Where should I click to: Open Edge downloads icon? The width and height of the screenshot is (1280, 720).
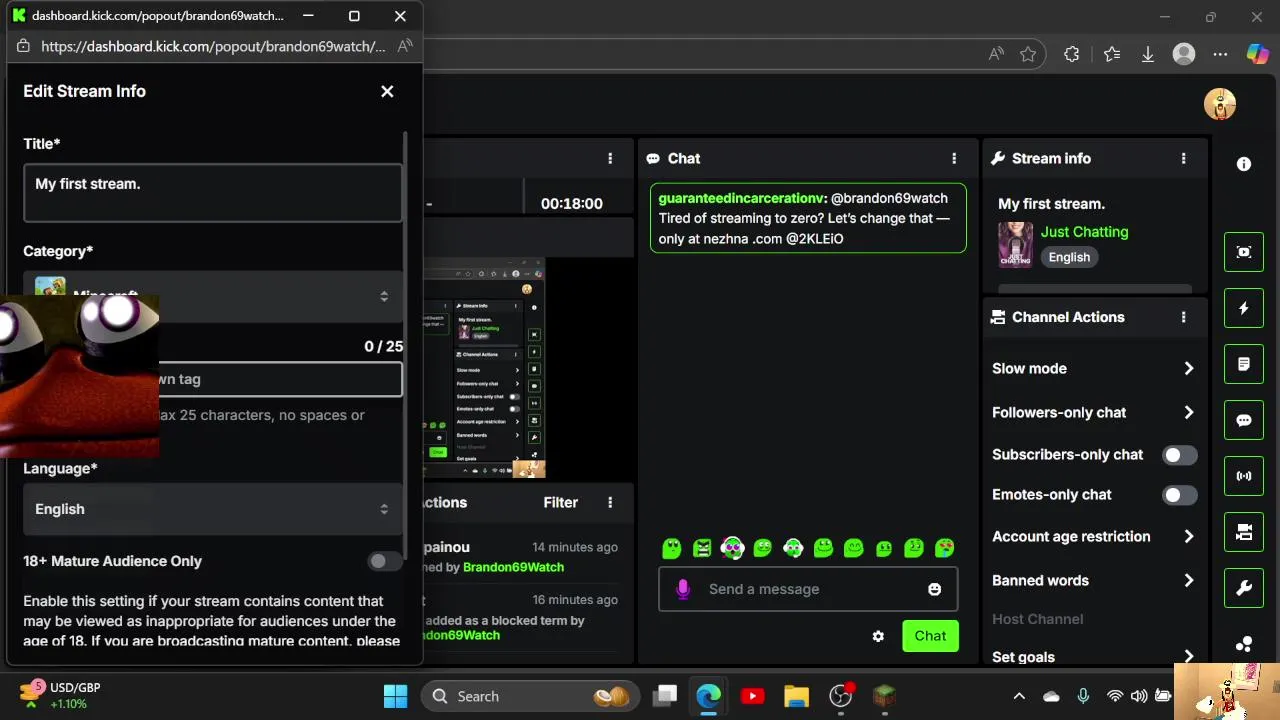click(x=1148, y=55)
